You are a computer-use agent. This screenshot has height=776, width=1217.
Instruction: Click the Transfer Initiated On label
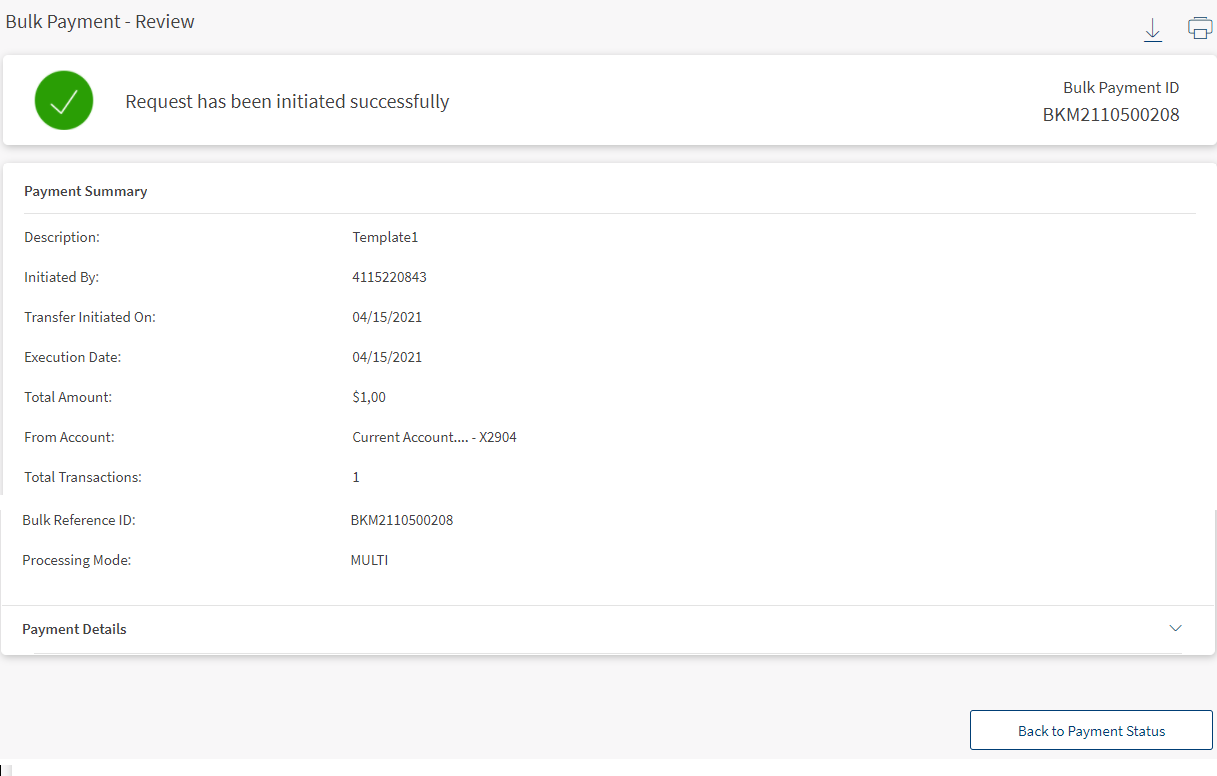[90, 317]
